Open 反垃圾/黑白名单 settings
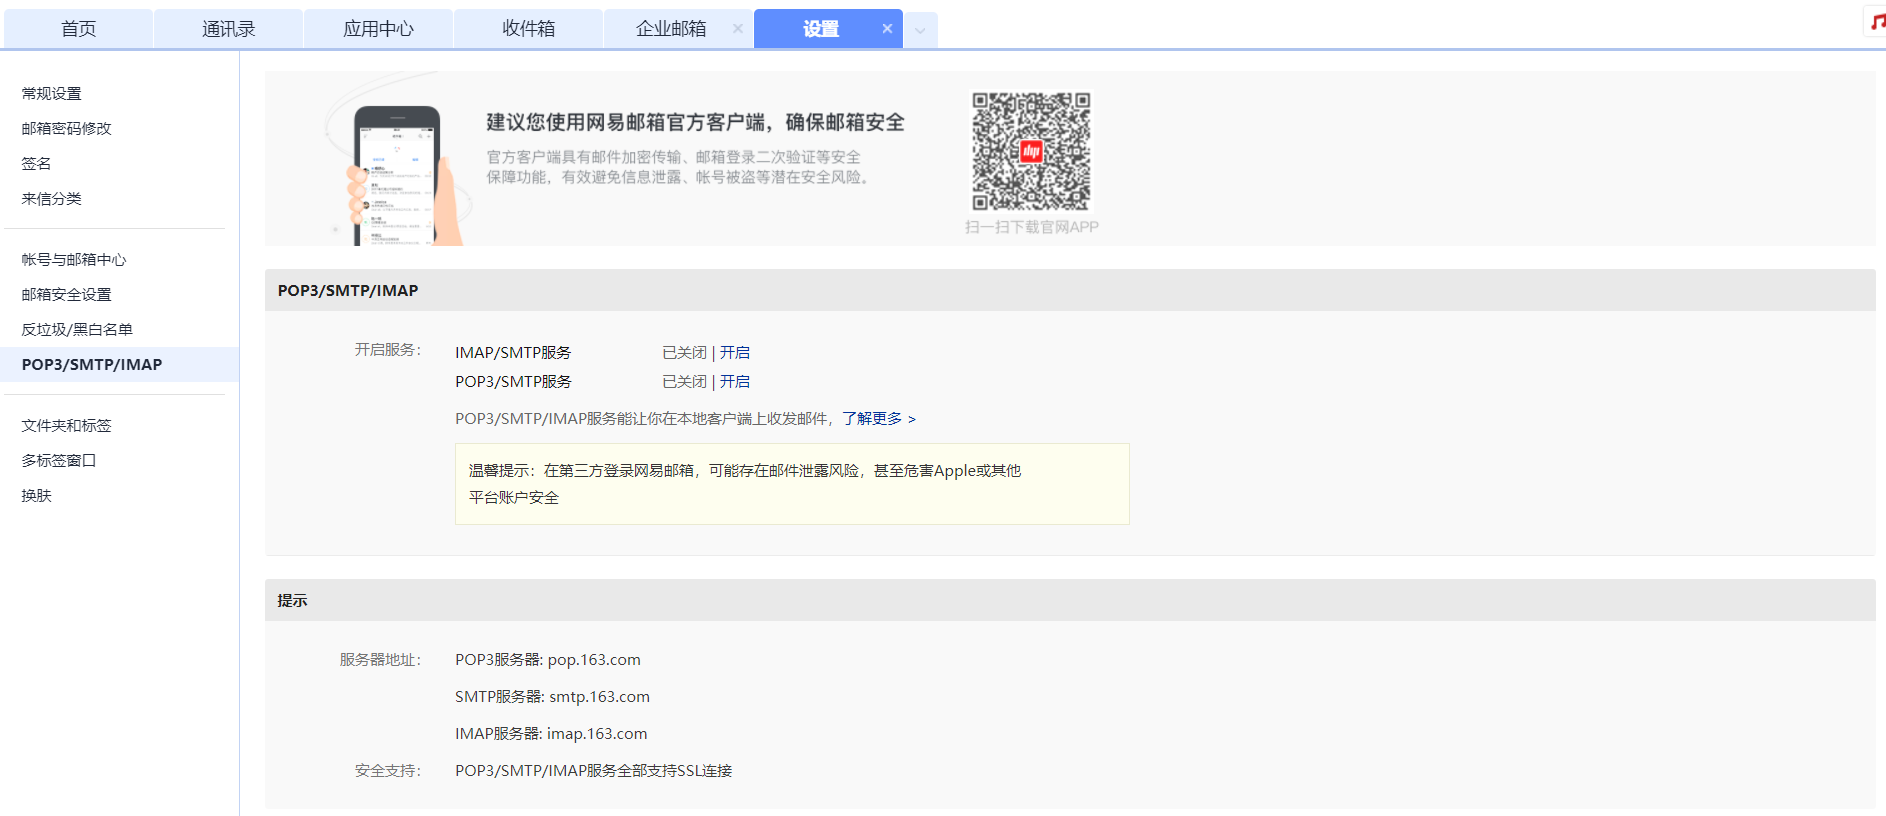This screenshot has height=816, width=1886. point(77,329)
